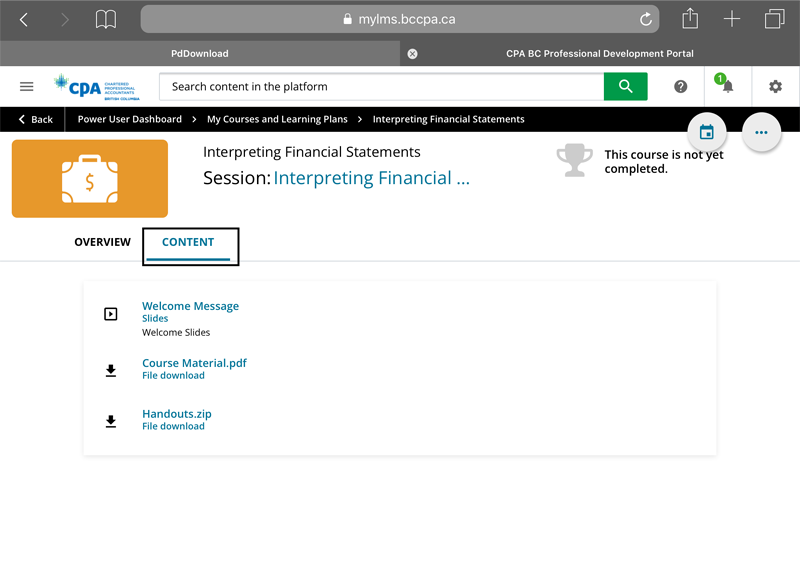Image resolution: width=800 pixels, height=580 pixels.
Task: Click the search content input field
Action: [380, 87]
